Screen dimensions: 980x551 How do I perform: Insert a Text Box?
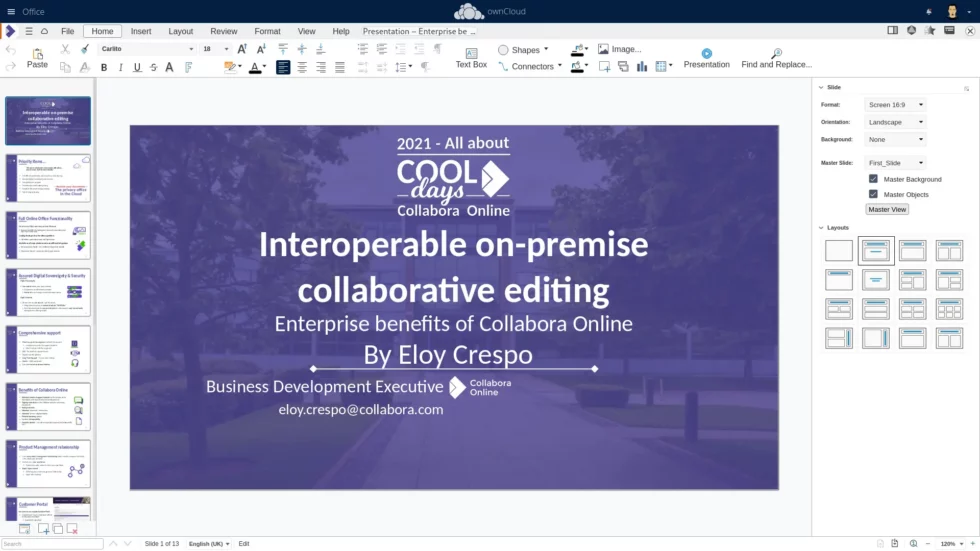point(471,58)
